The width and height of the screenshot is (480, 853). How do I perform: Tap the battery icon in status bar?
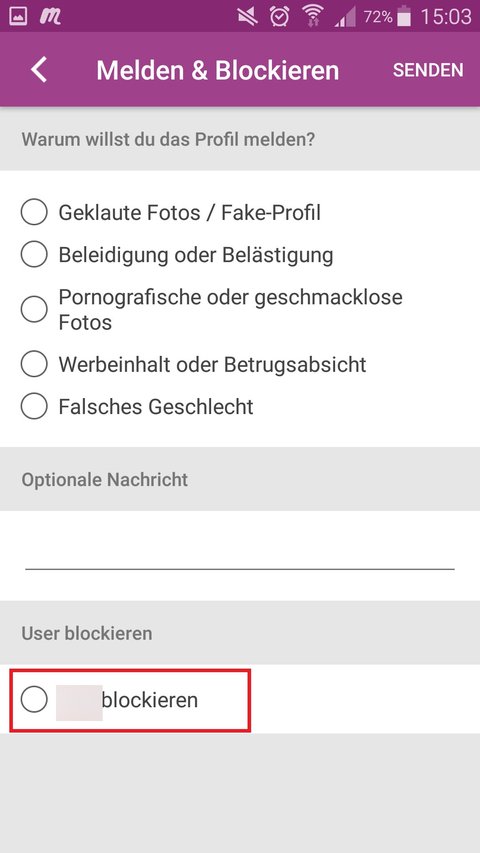pos(404,17)
